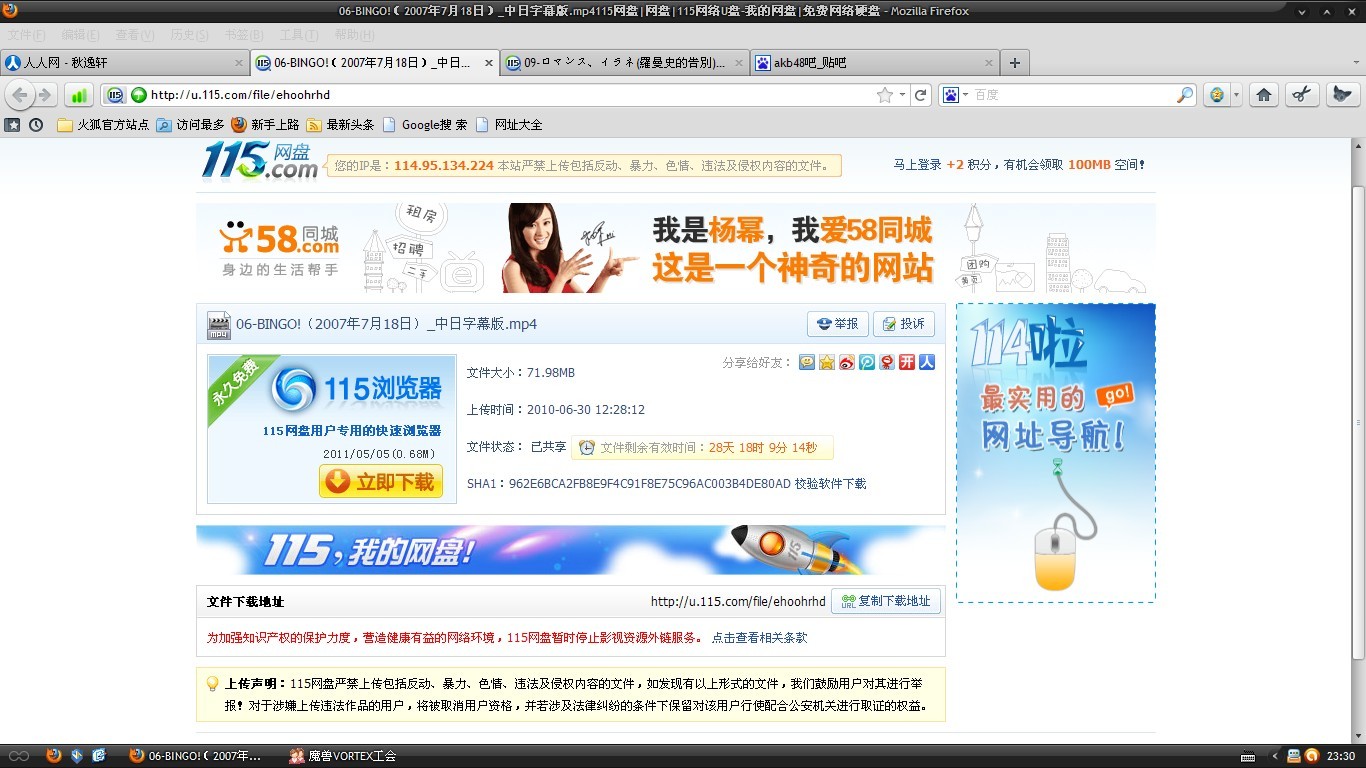1366x768 pixels.
Task: Expand the hidden system tray icons arrow
Action: tap(1276, 756)
